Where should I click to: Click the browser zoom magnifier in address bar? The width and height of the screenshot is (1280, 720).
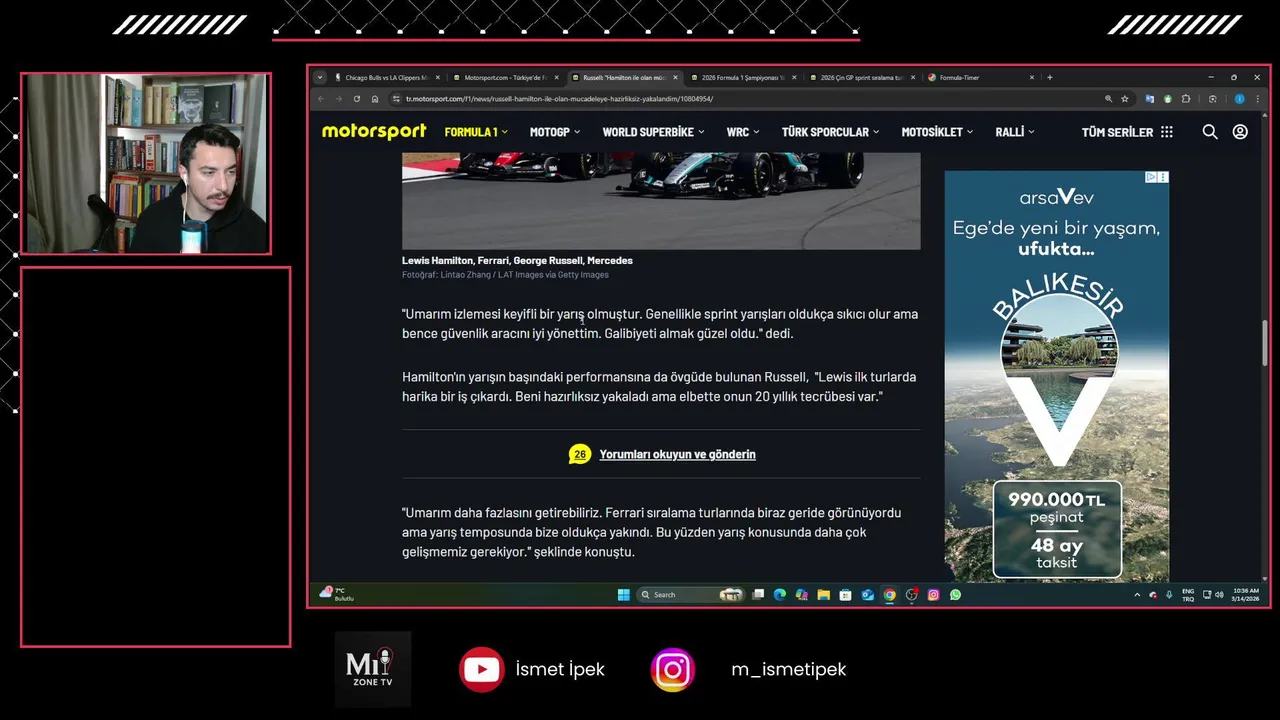point(1108,99)
